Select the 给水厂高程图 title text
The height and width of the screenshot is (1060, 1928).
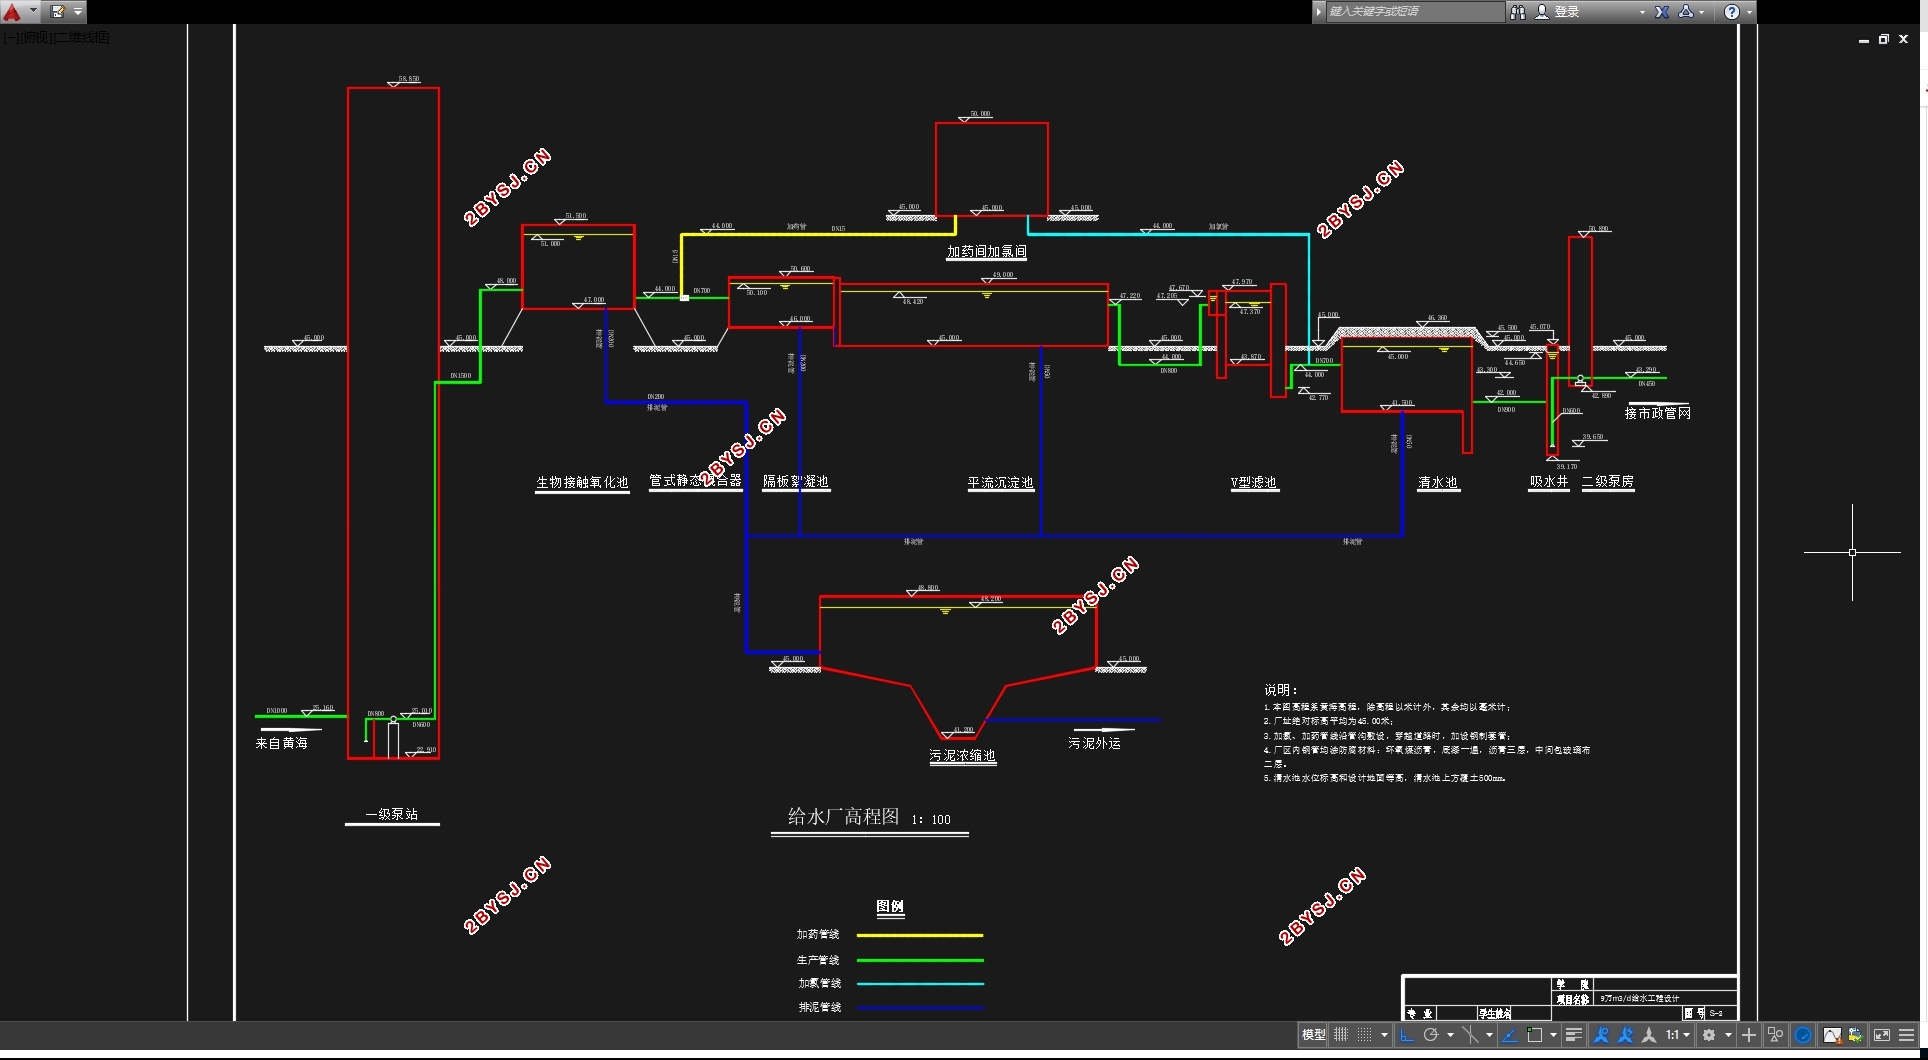pos(844,817)
